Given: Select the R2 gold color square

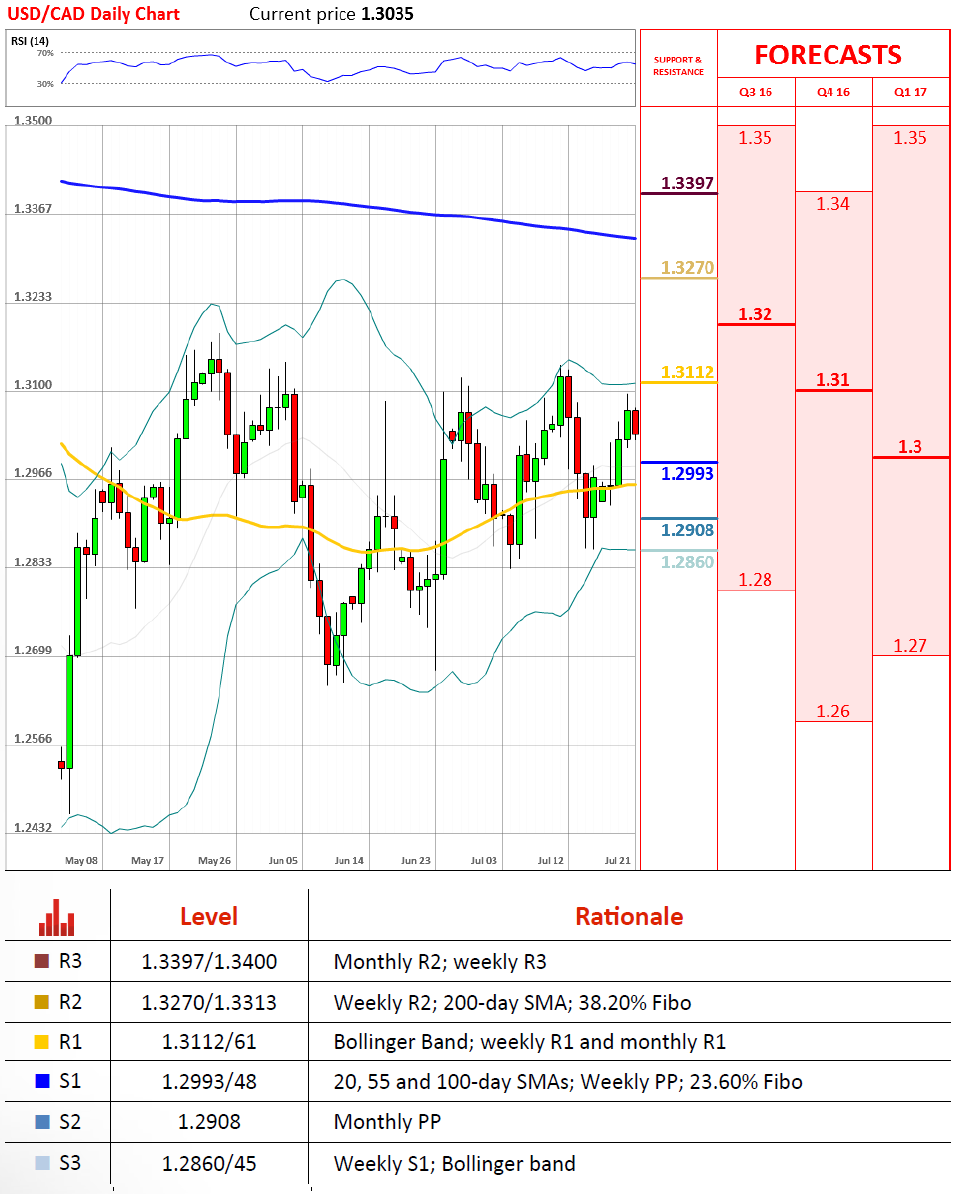Looking at the screenshot, I should tap(41, 1002).
